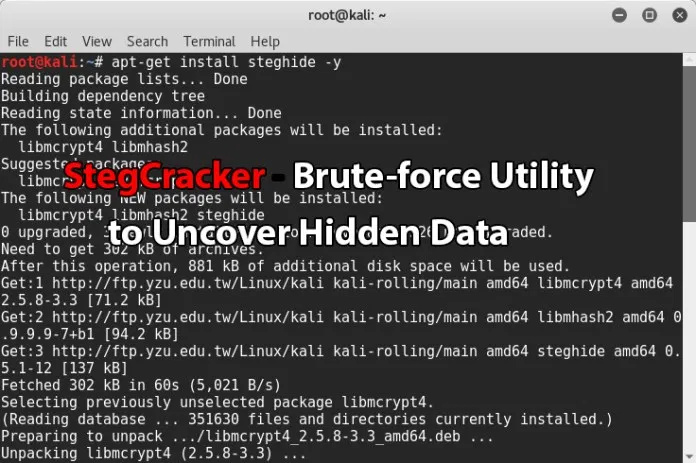Click the Get:3 steghide download URL
Screen dimensions: 696x463
pos(188,352)
